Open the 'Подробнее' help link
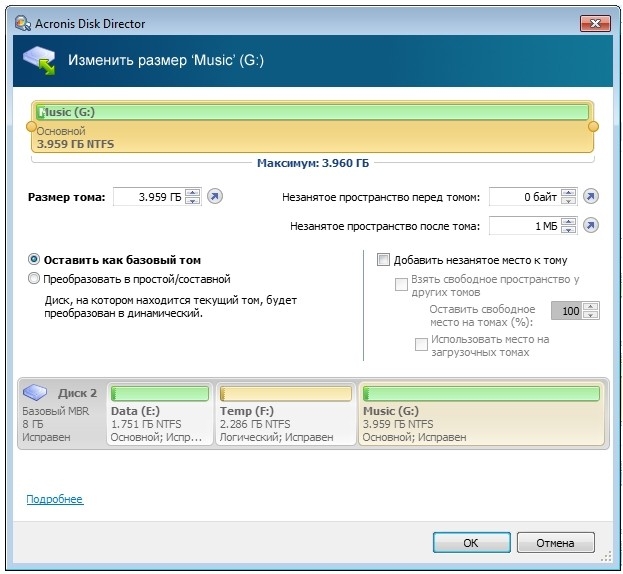623x574 pixels. tap(54, 499)
